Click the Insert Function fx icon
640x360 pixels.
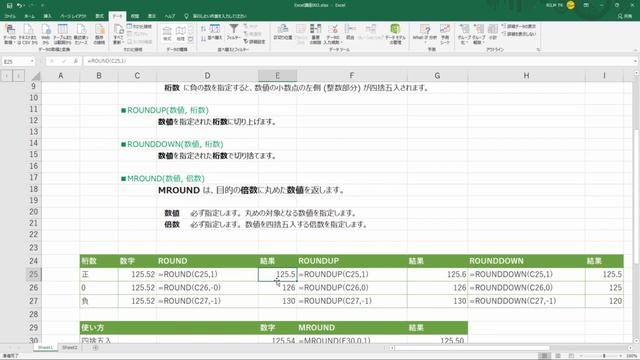pos(76,61)
